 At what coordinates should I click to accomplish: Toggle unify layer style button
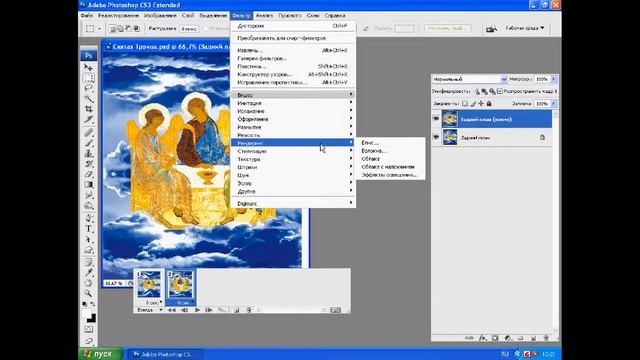tap(492, 91)
